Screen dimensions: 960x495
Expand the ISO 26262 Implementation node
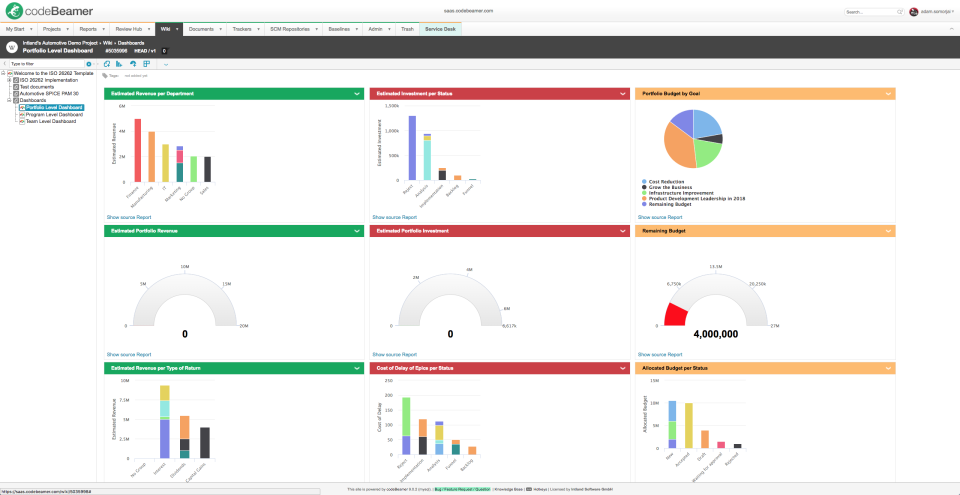coord(8,80)
